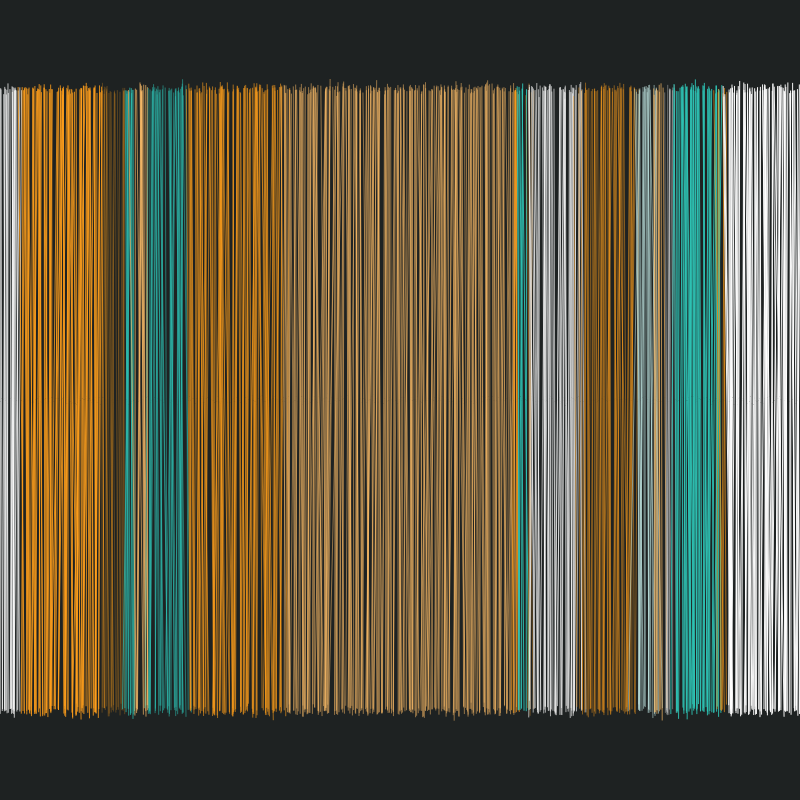Screen dimensions: 800x800
Task: Click the white stripe band at far left edge
Action: click(x=8, y=400)
